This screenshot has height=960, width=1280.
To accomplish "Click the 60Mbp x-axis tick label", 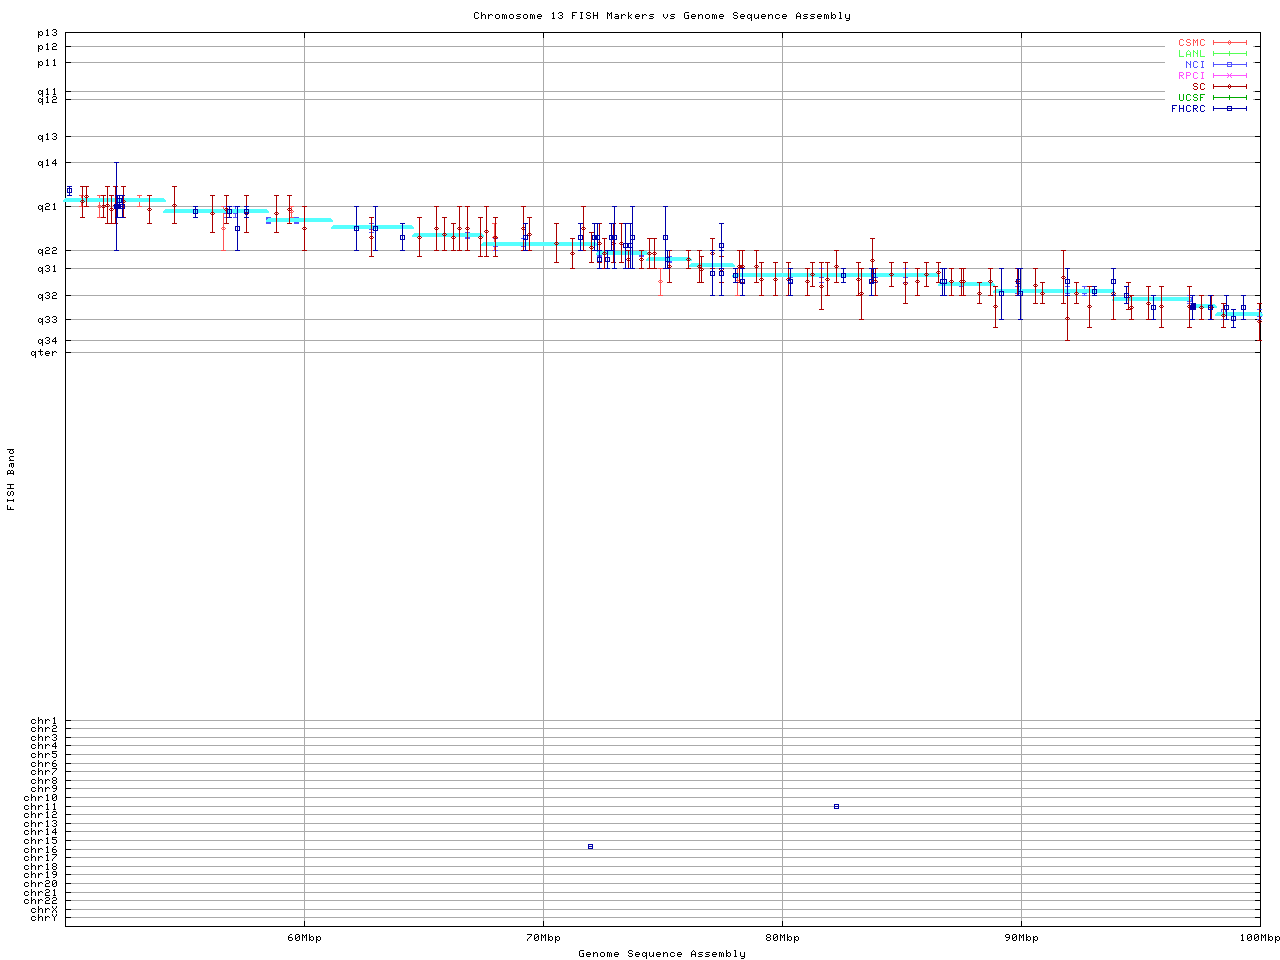I will pos(304,938).
